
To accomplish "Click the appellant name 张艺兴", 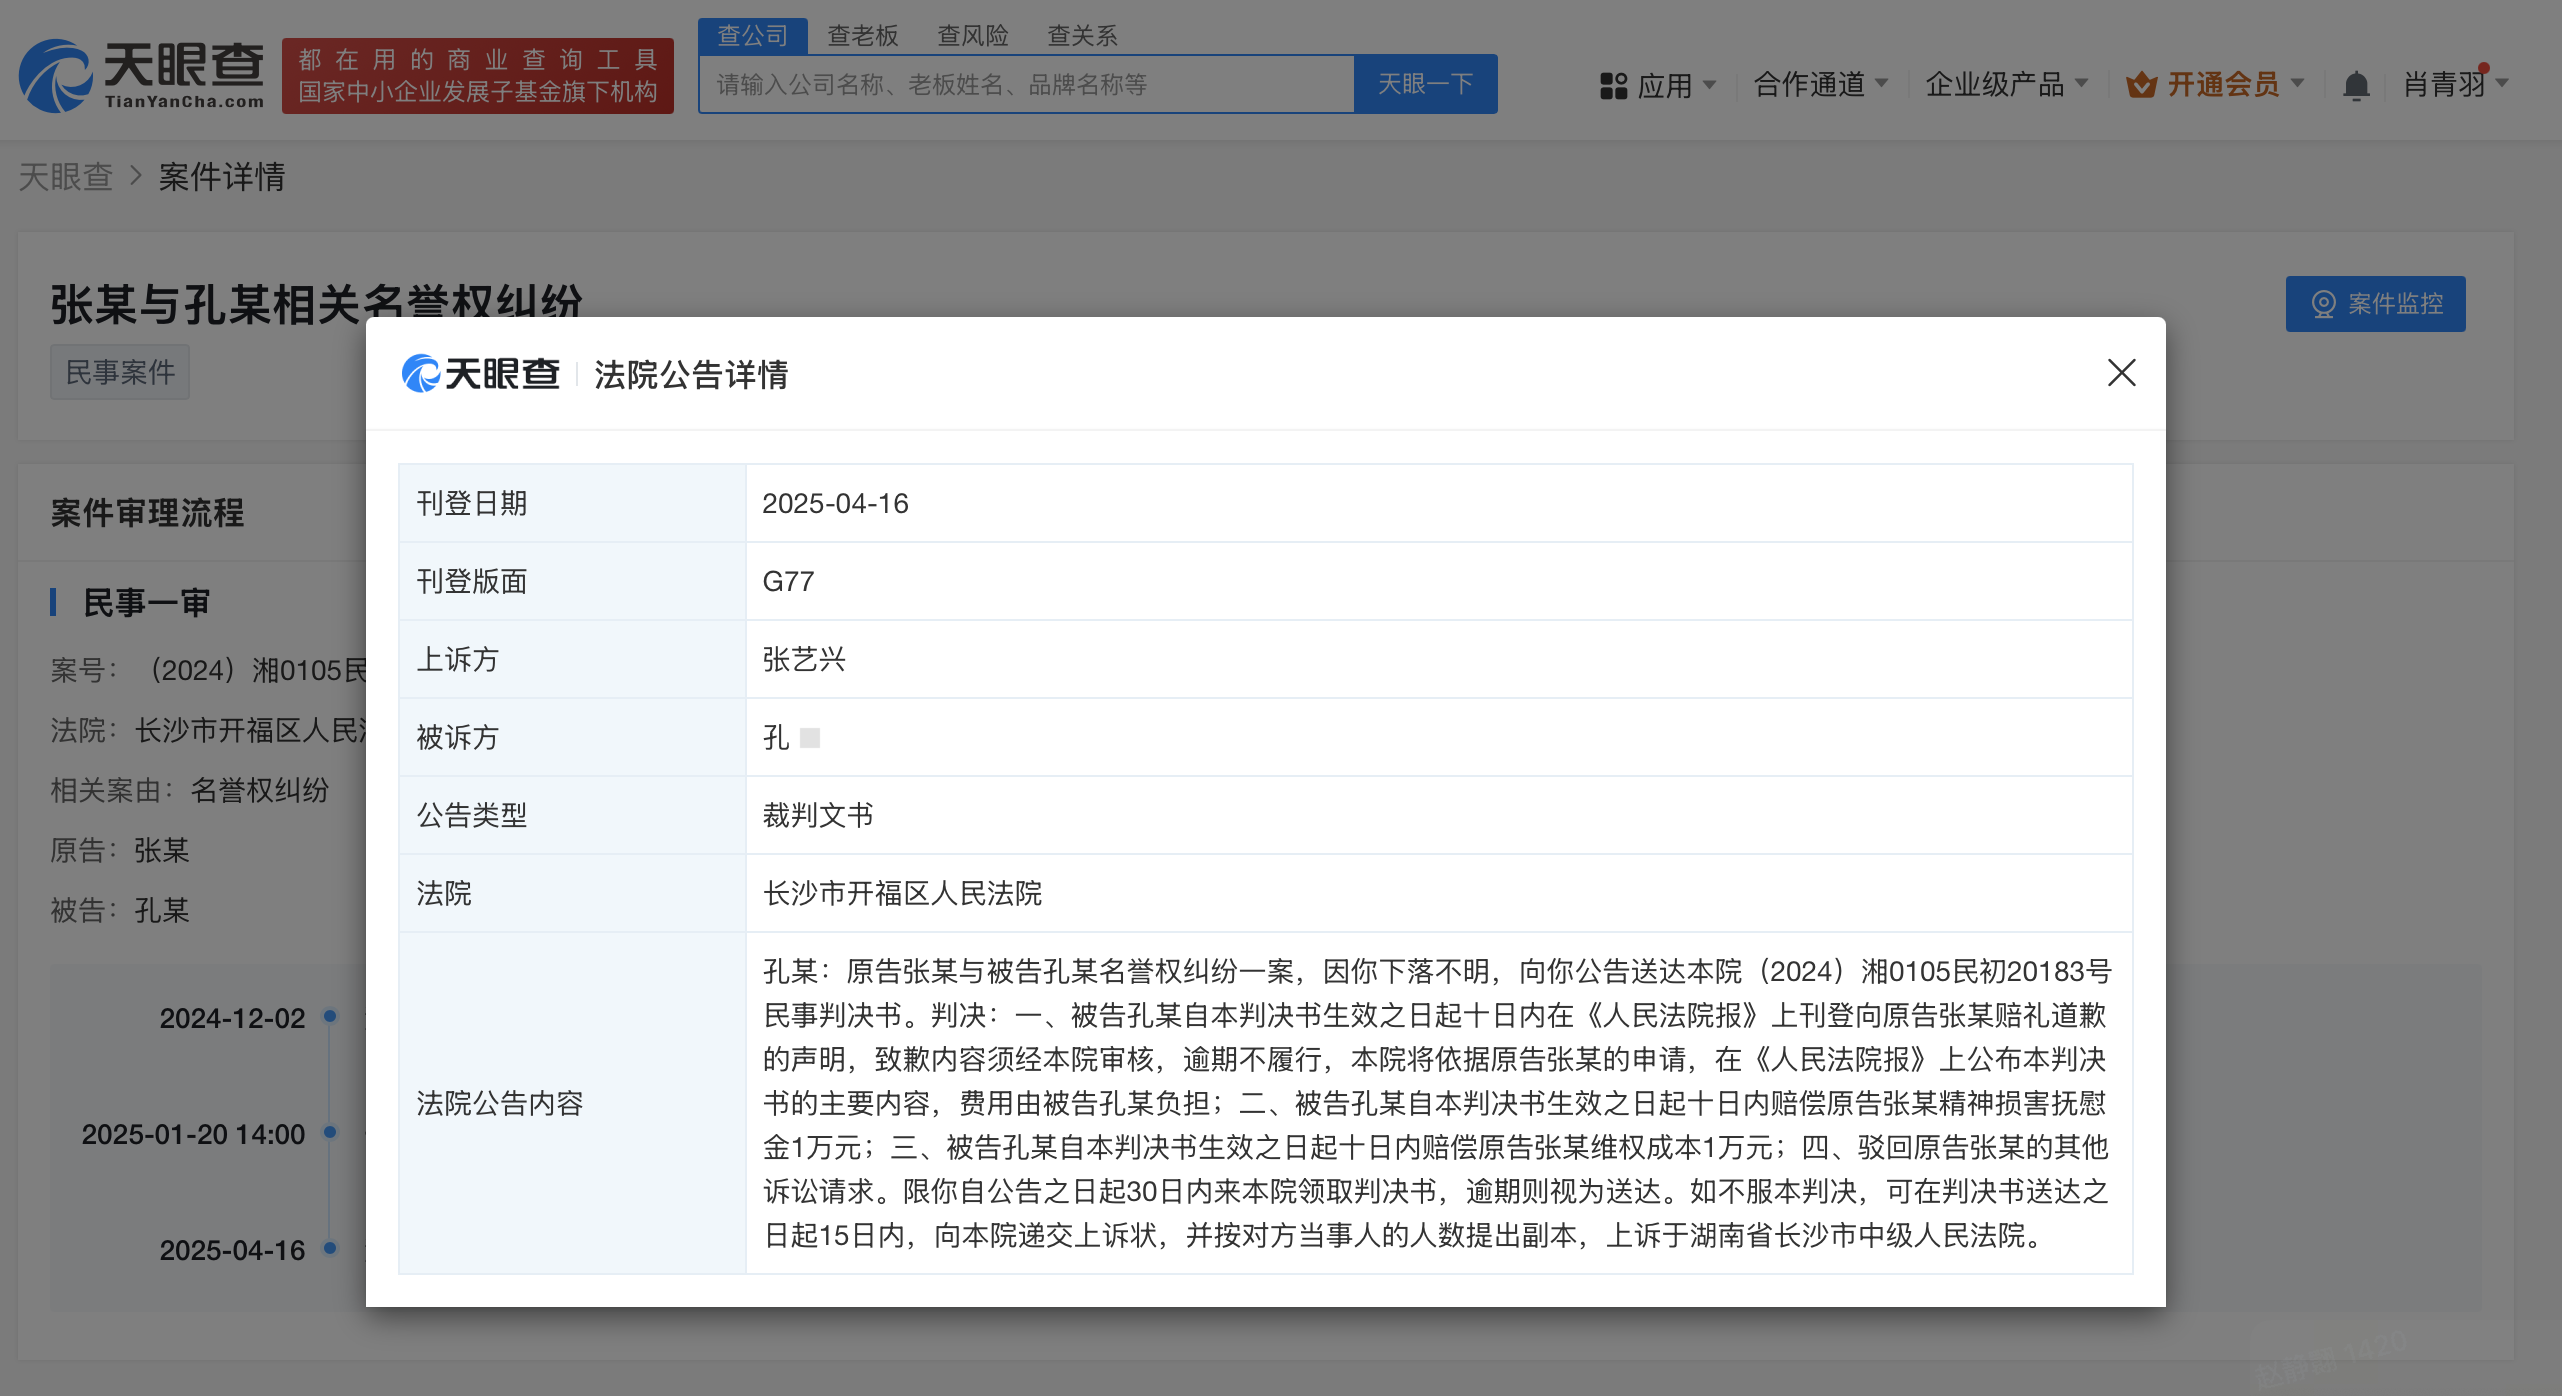I will [x=804, y=659].
